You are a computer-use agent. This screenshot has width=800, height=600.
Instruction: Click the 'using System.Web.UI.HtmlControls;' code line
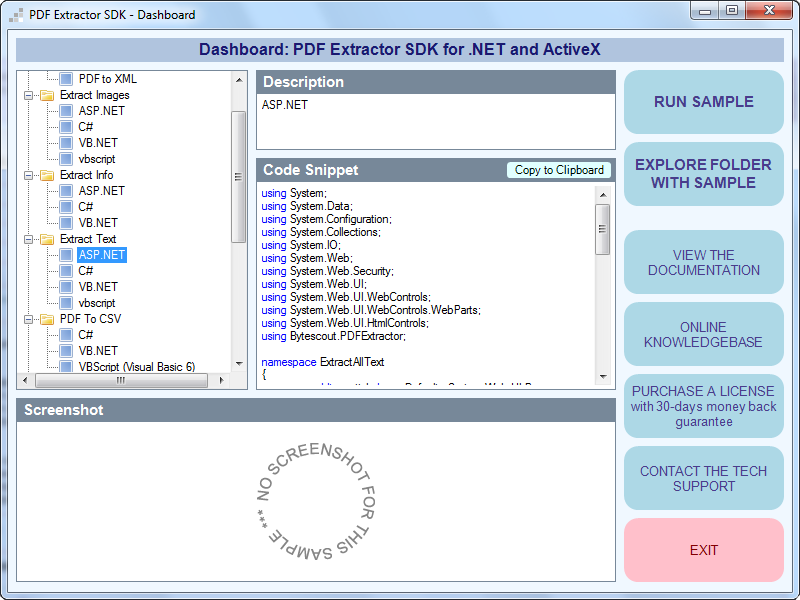(x=345, y=323)
